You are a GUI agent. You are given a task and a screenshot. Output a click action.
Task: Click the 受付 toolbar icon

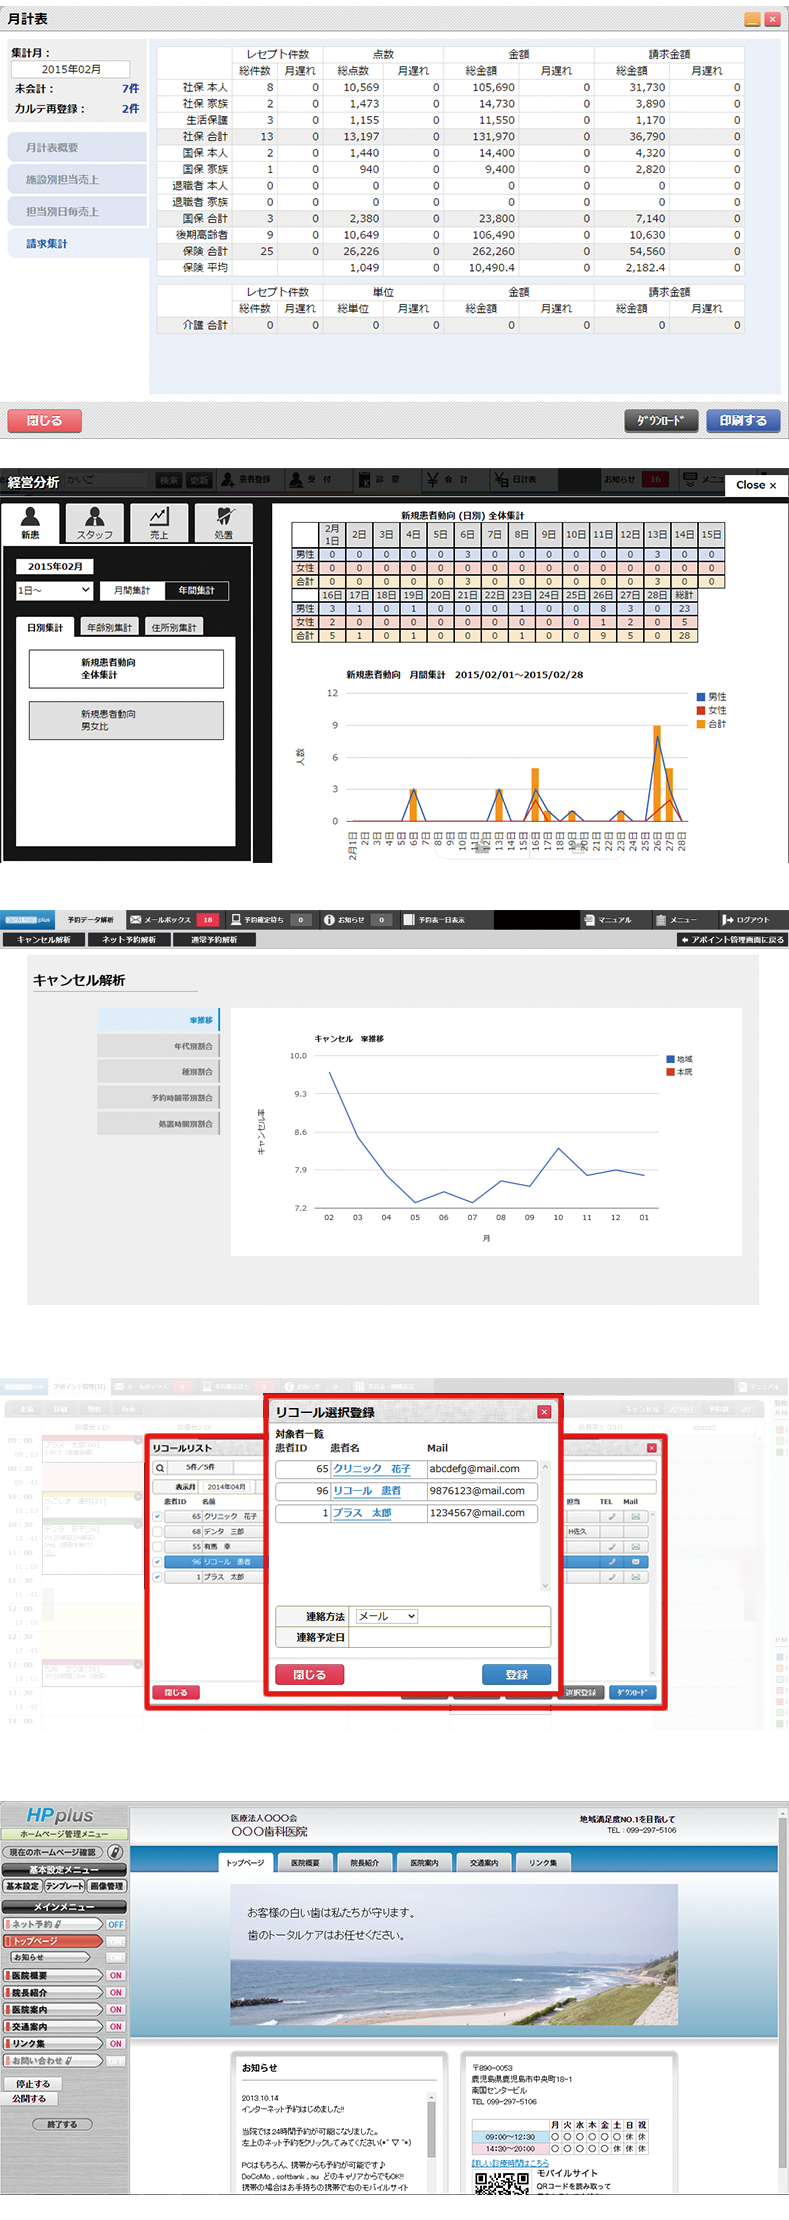click(x=296, y=480)
